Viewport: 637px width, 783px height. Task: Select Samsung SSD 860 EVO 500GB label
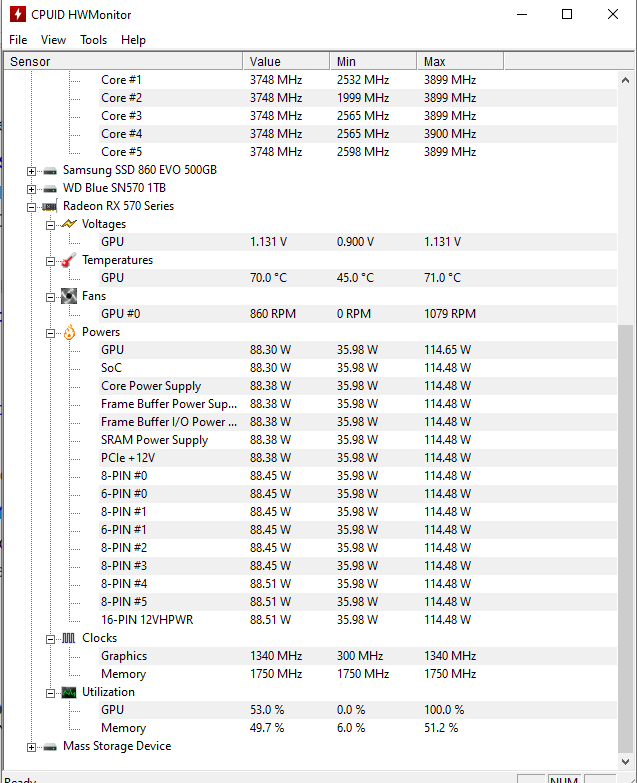pos(140,170)
